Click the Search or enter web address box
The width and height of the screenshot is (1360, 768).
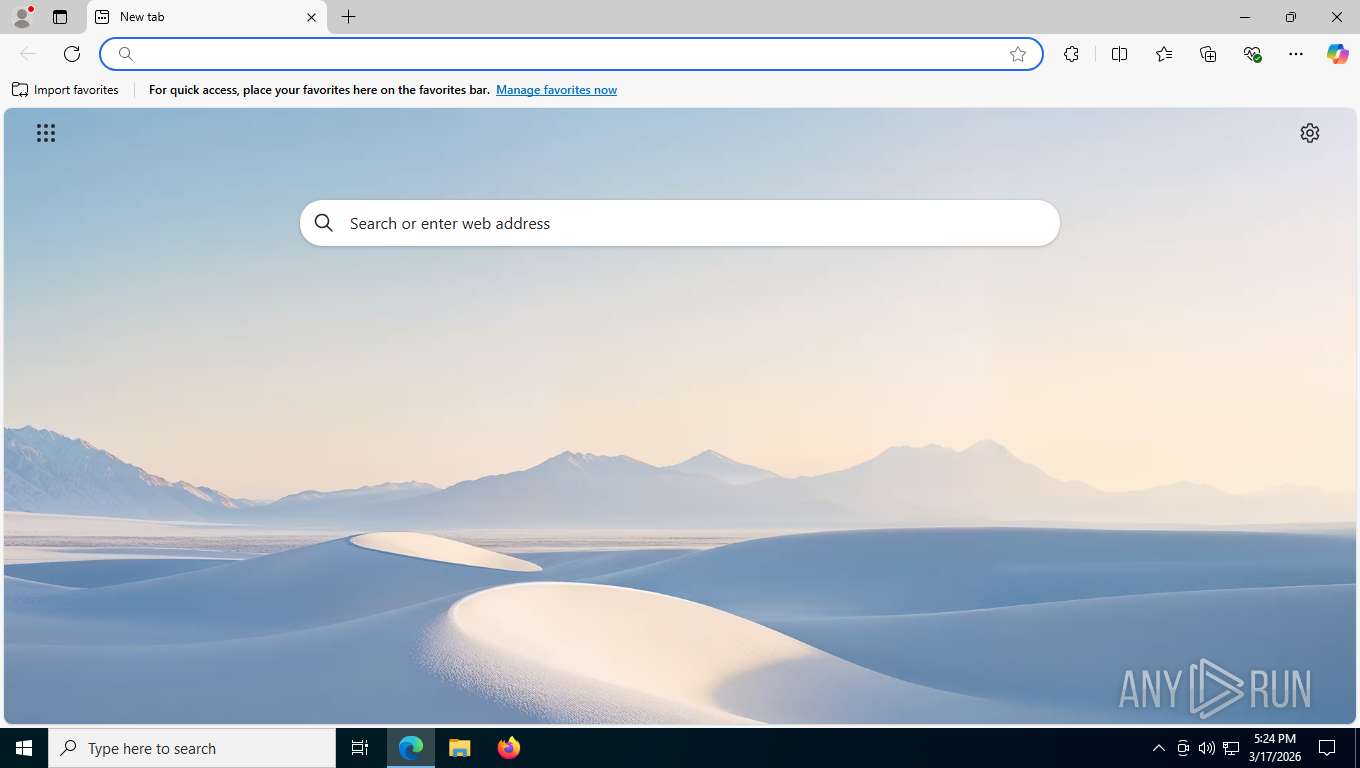tap(680, 223)
